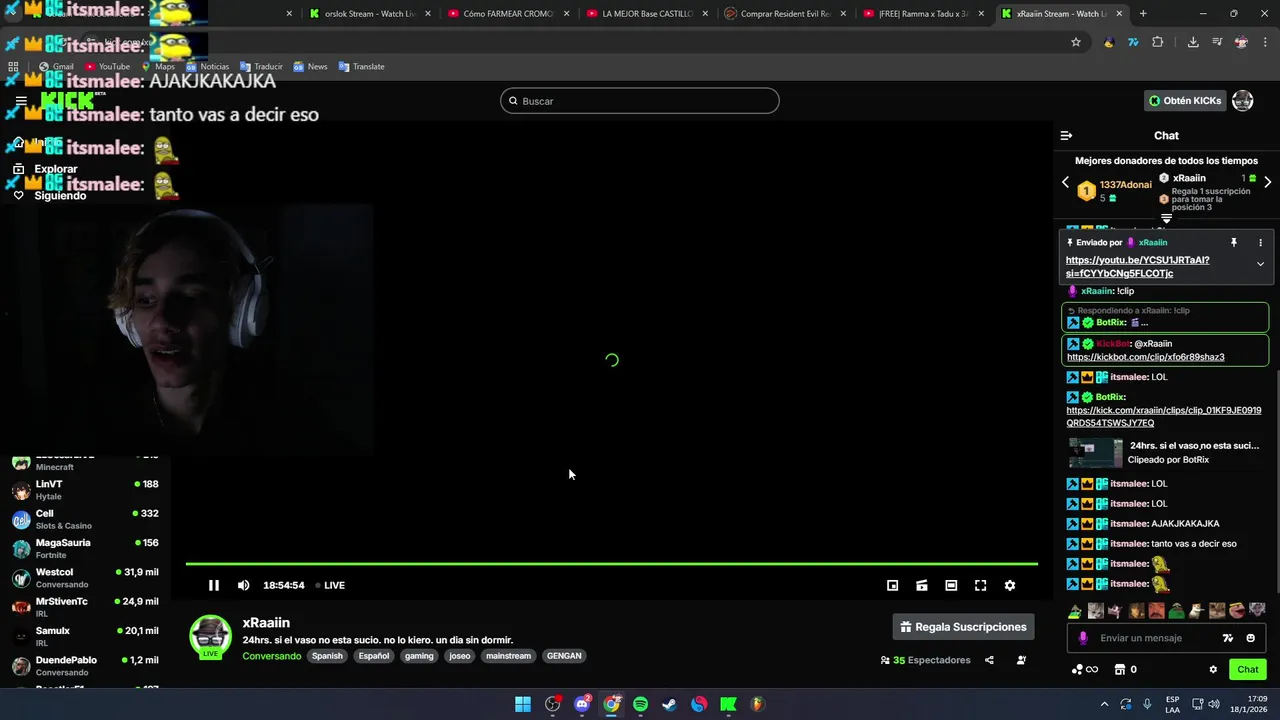This screenshot has width=1280, height=720.
Task: Click Regala Suscripciones button
Action: point(963,627)
